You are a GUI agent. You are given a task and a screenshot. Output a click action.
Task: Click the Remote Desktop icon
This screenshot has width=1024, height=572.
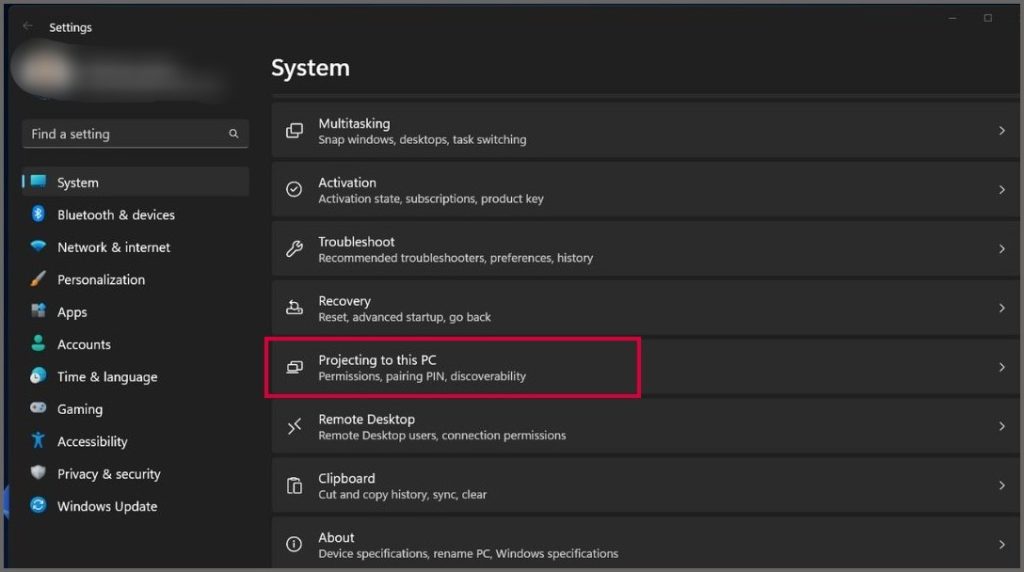coord(295,426)
